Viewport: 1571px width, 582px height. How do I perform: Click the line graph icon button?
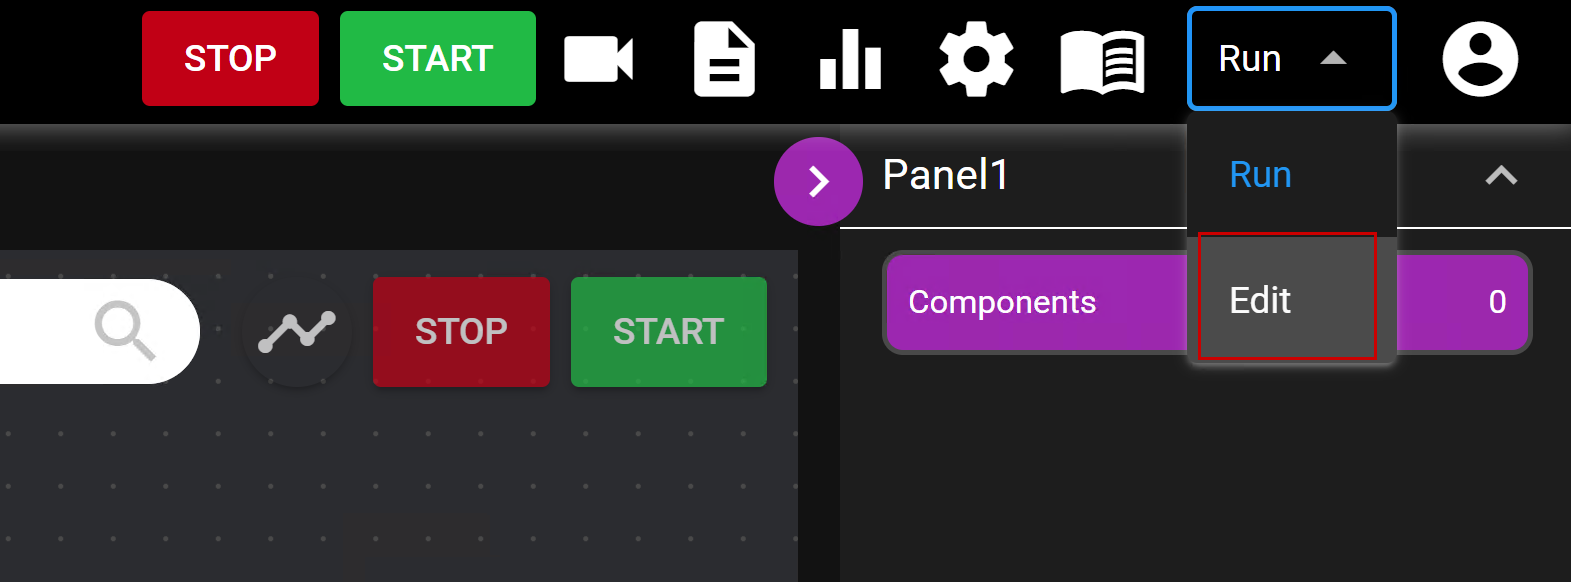click(x=297, y=332)
